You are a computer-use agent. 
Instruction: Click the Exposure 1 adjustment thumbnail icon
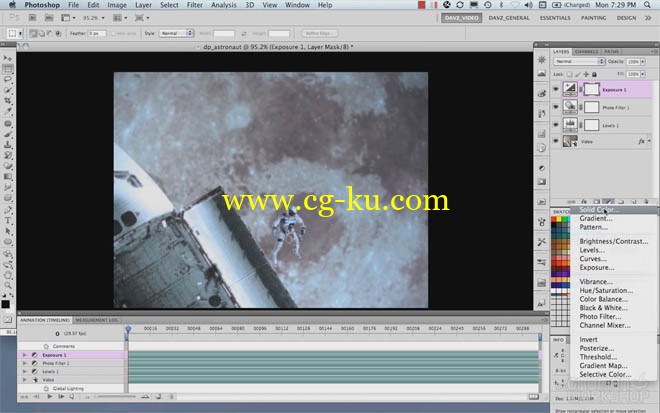coord(570,89)
